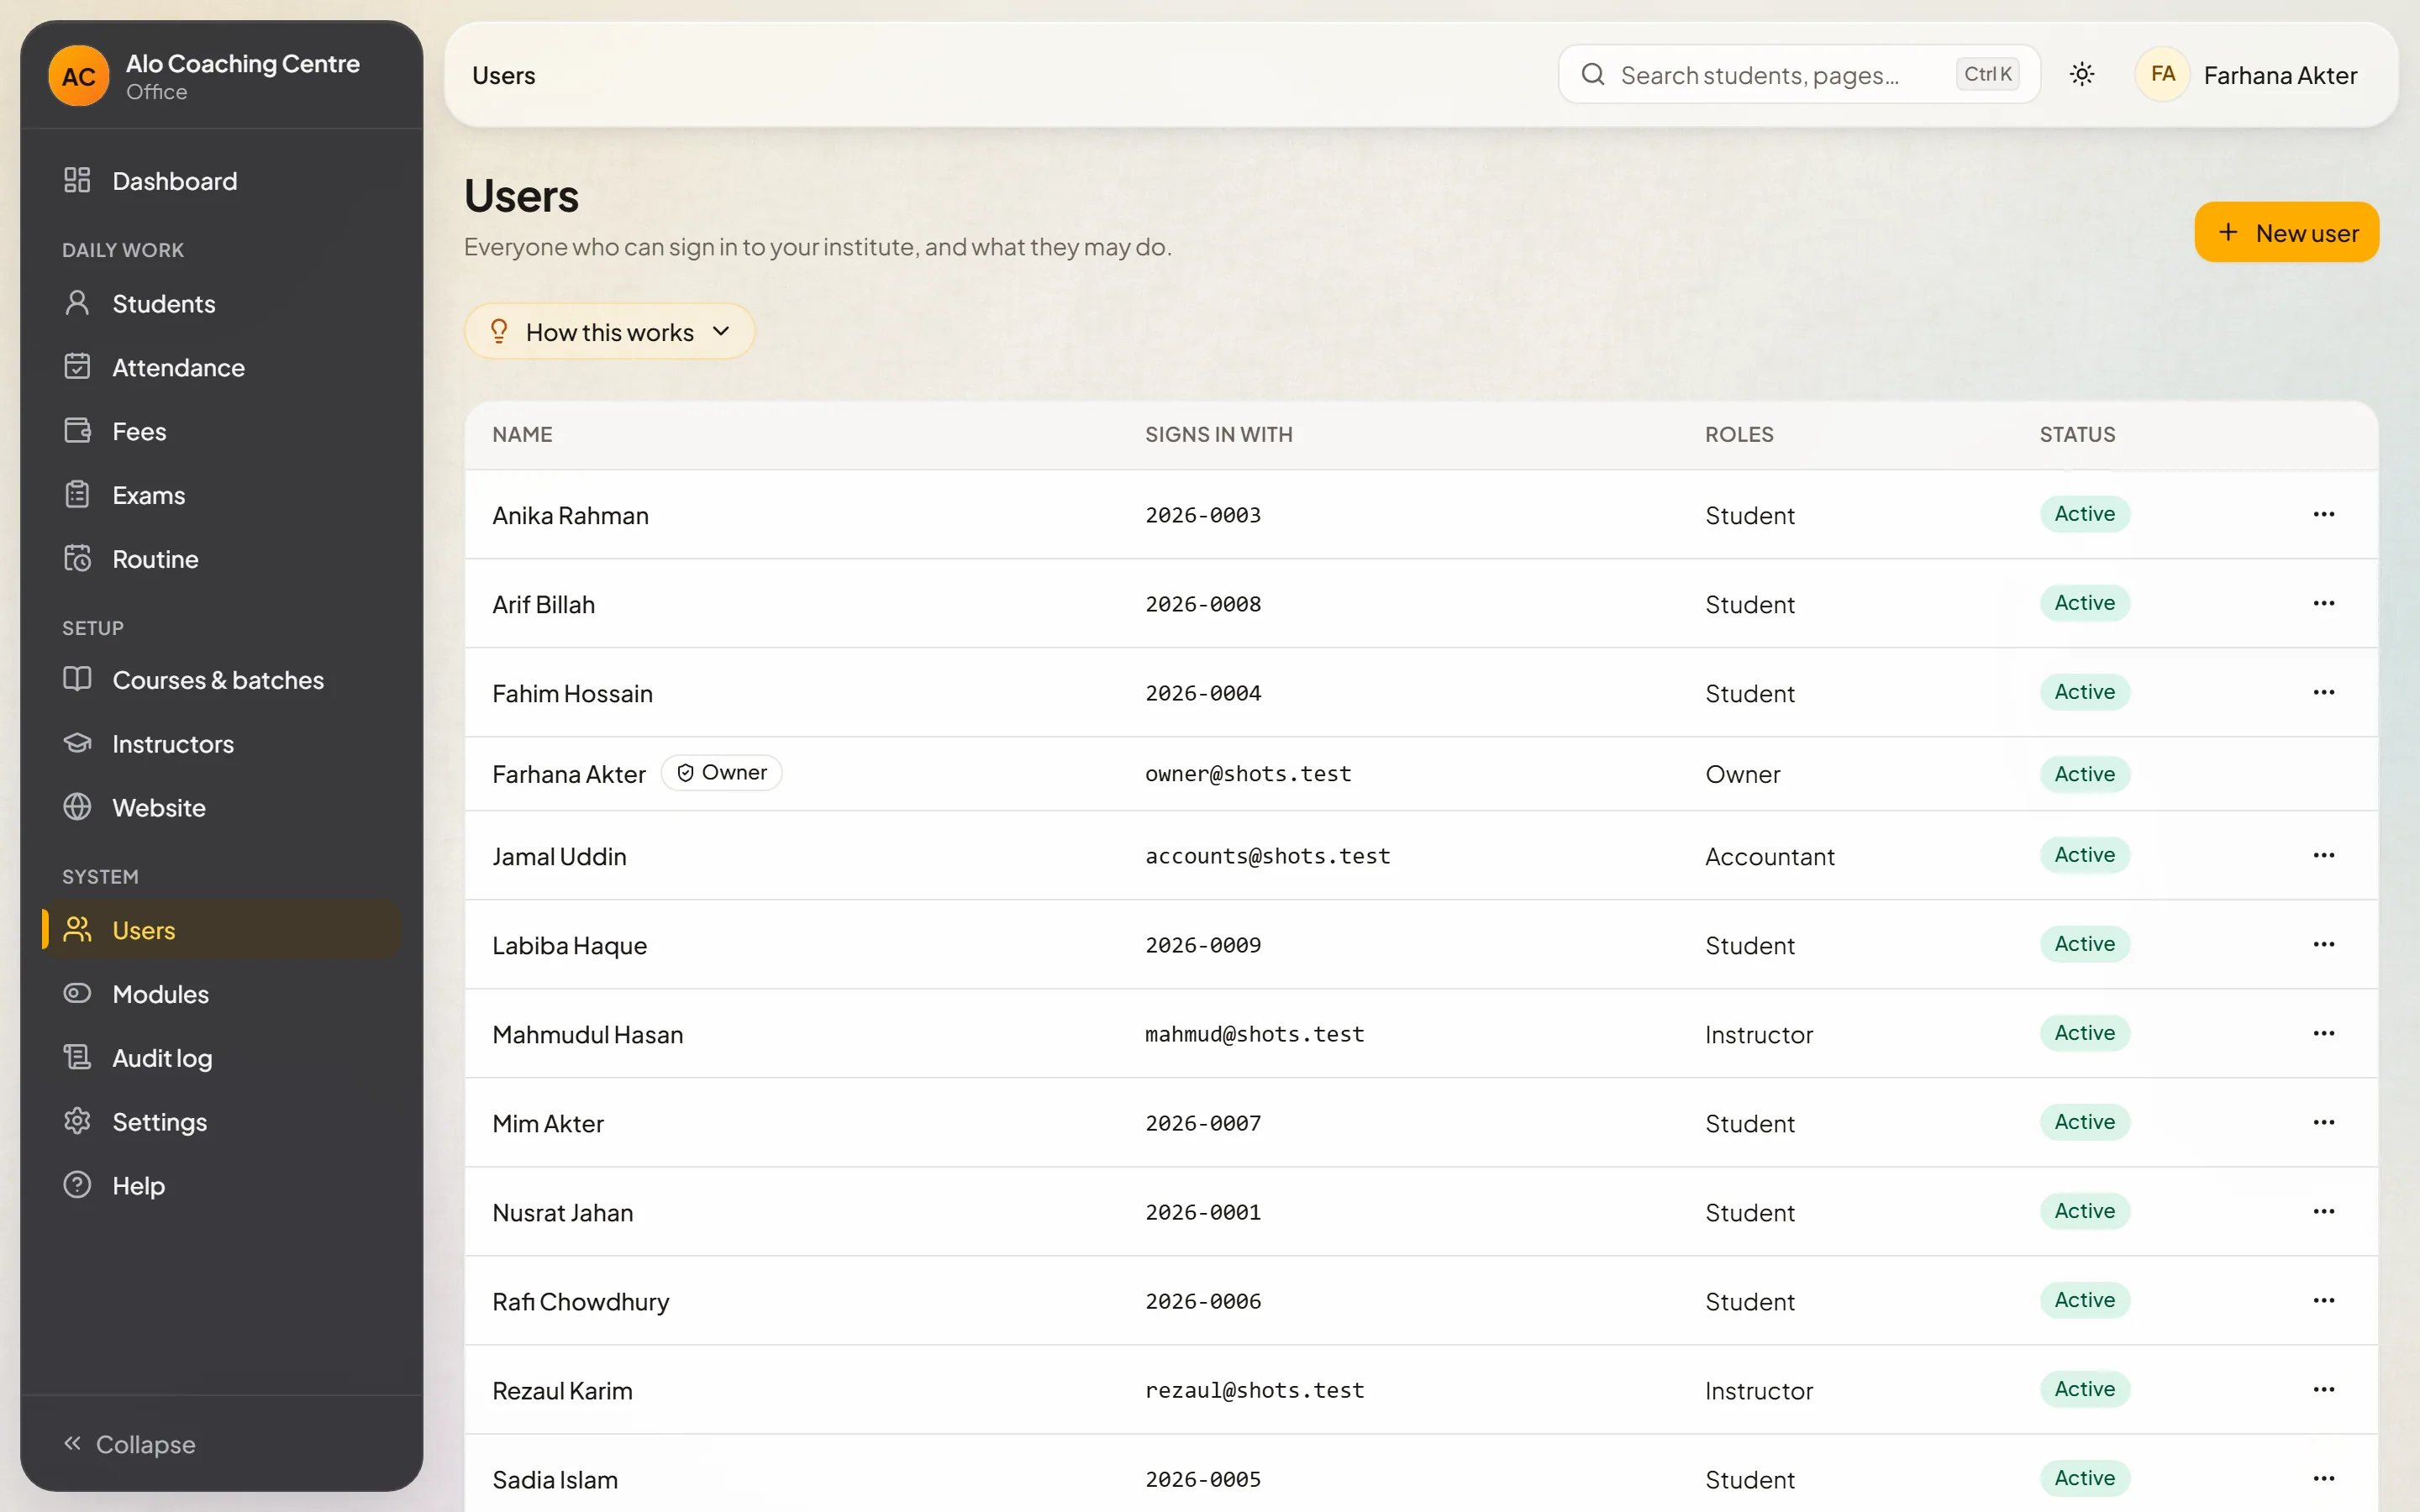2420x1512 pixels.
Task: Click the Owner shield badge
Action: coord(721,773)
